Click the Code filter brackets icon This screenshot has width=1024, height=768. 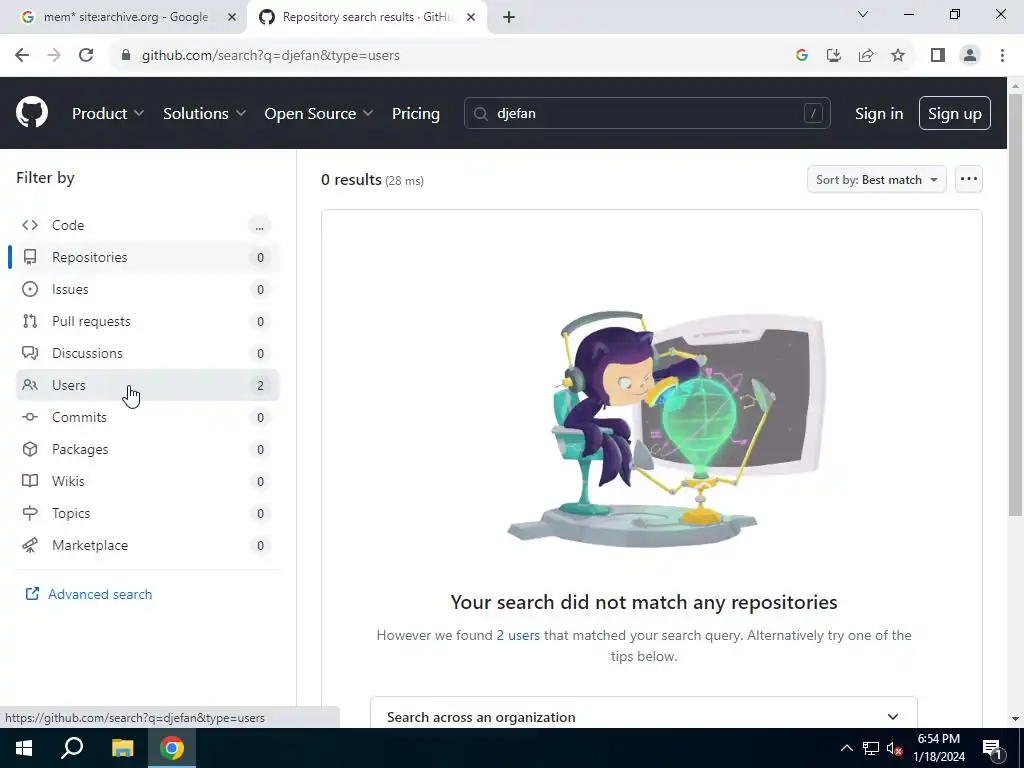(x=30, y=225)
